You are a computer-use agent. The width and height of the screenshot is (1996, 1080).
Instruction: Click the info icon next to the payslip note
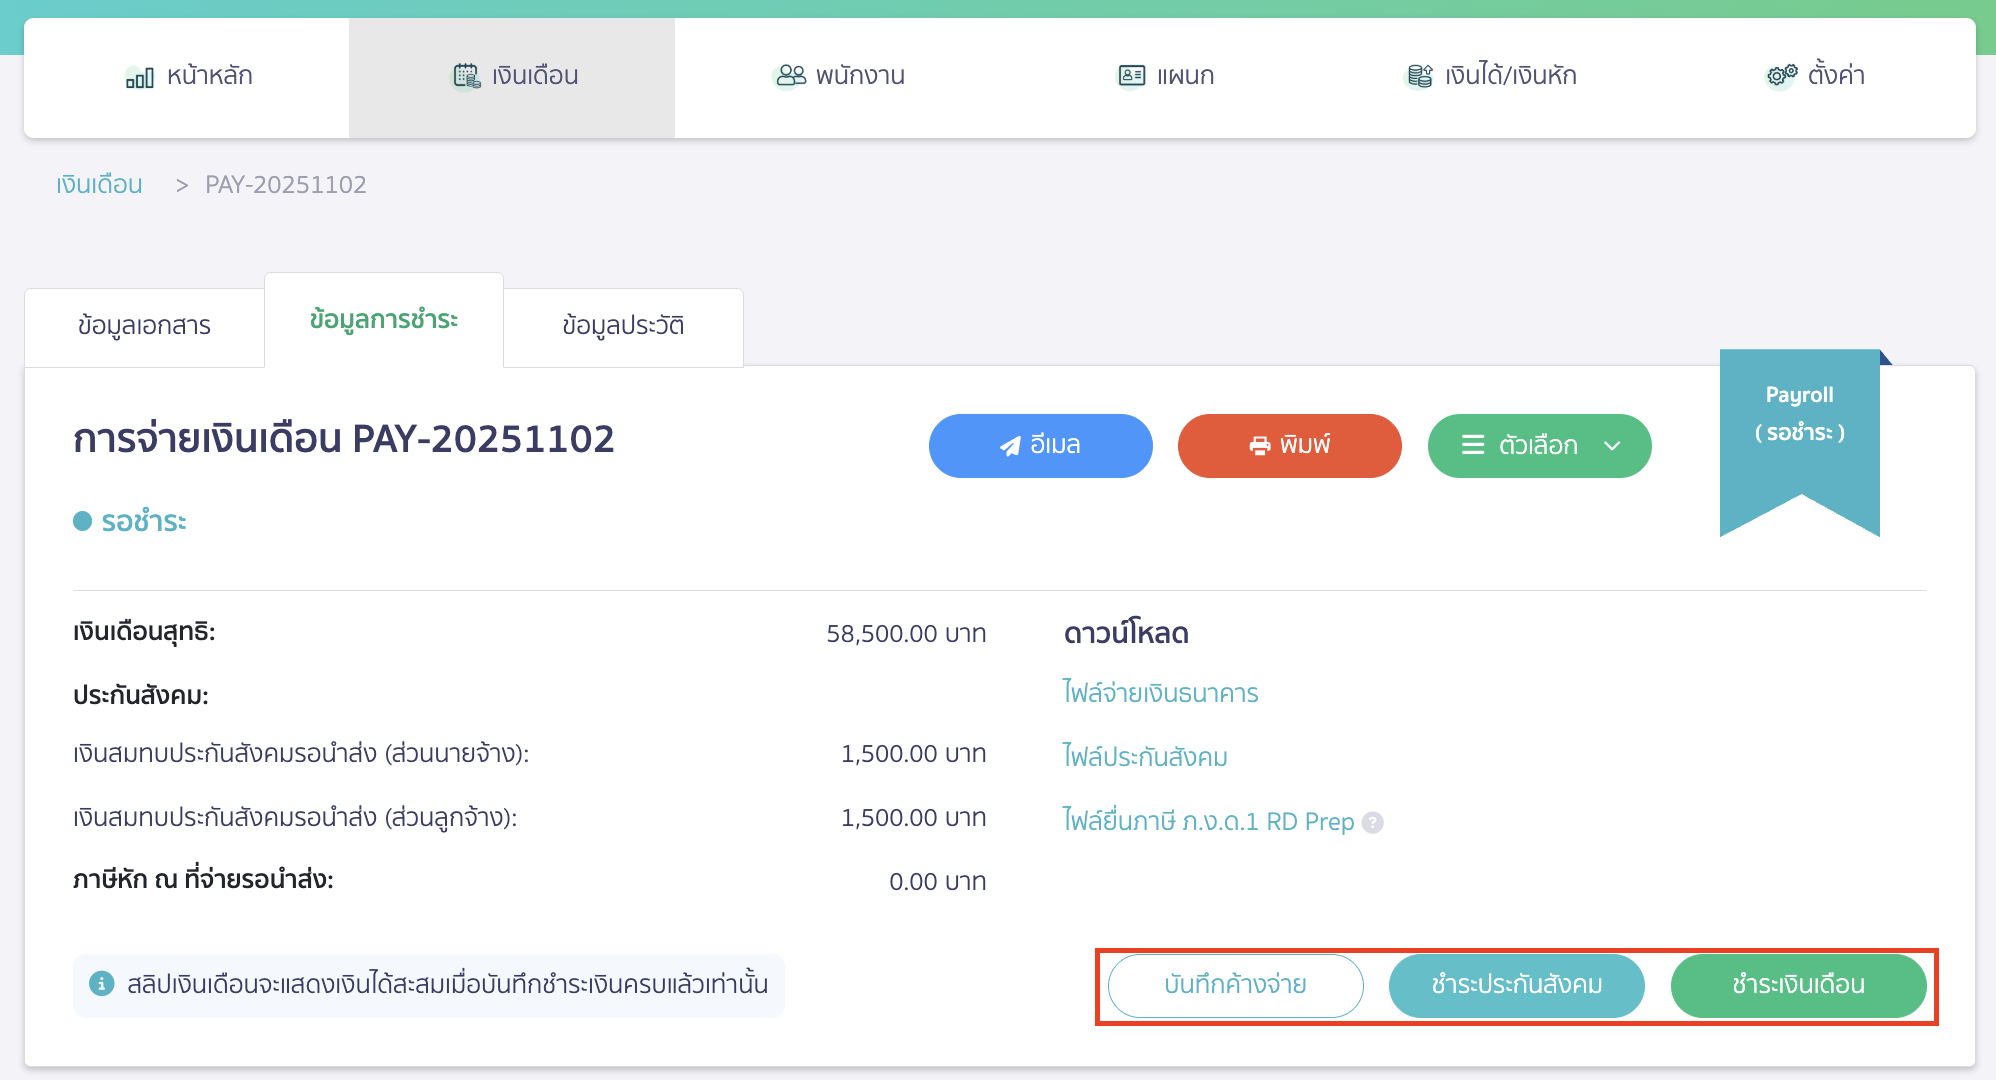pos(104,984)
